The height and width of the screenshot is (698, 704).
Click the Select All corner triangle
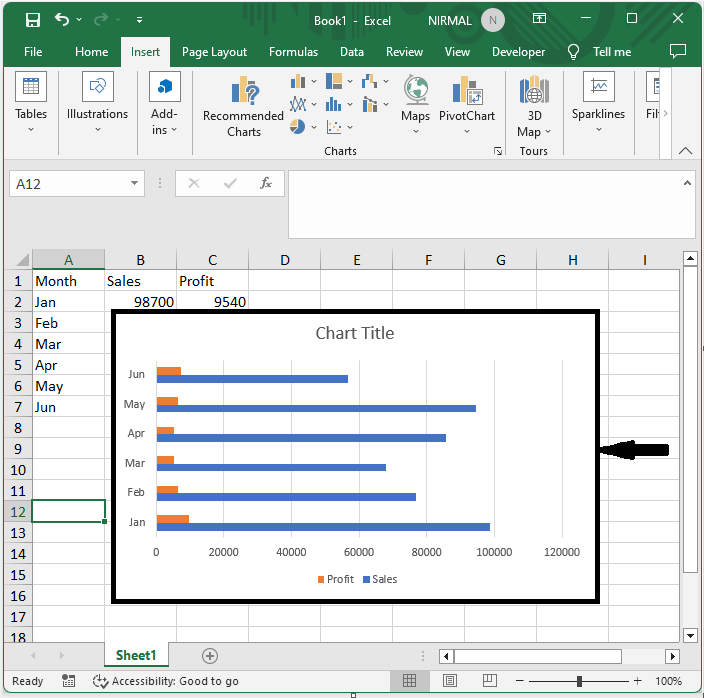(22, 259)
